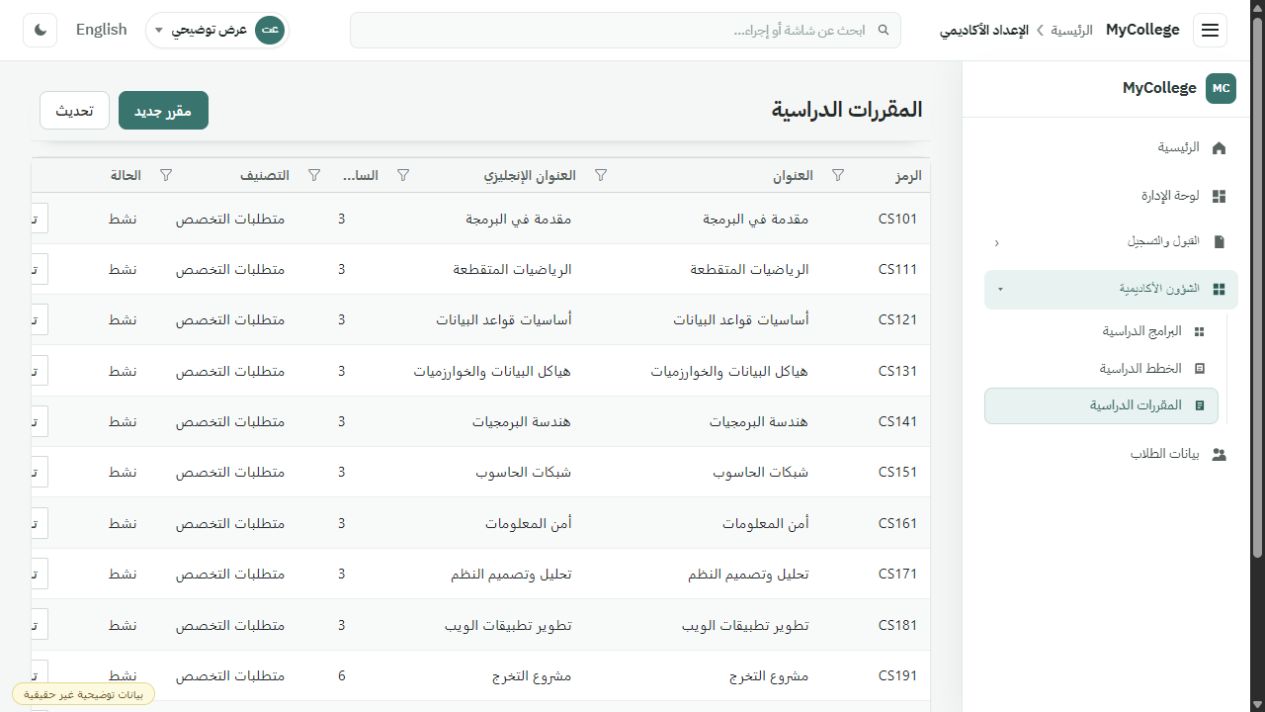Open filter for الساعات column

point(314,175)
